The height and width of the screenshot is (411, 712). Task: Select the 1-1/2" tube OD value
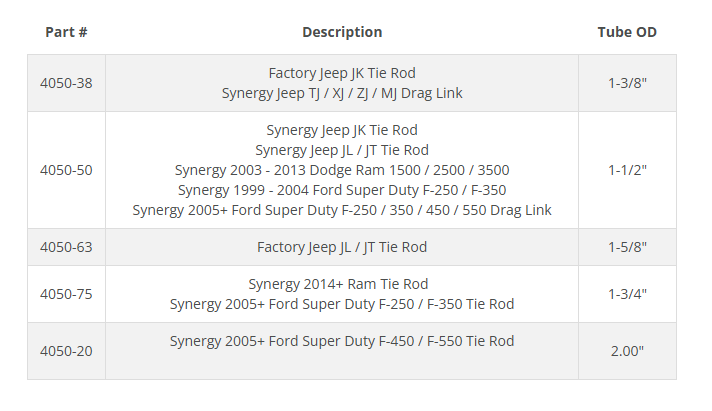click(x=627, y=170)
